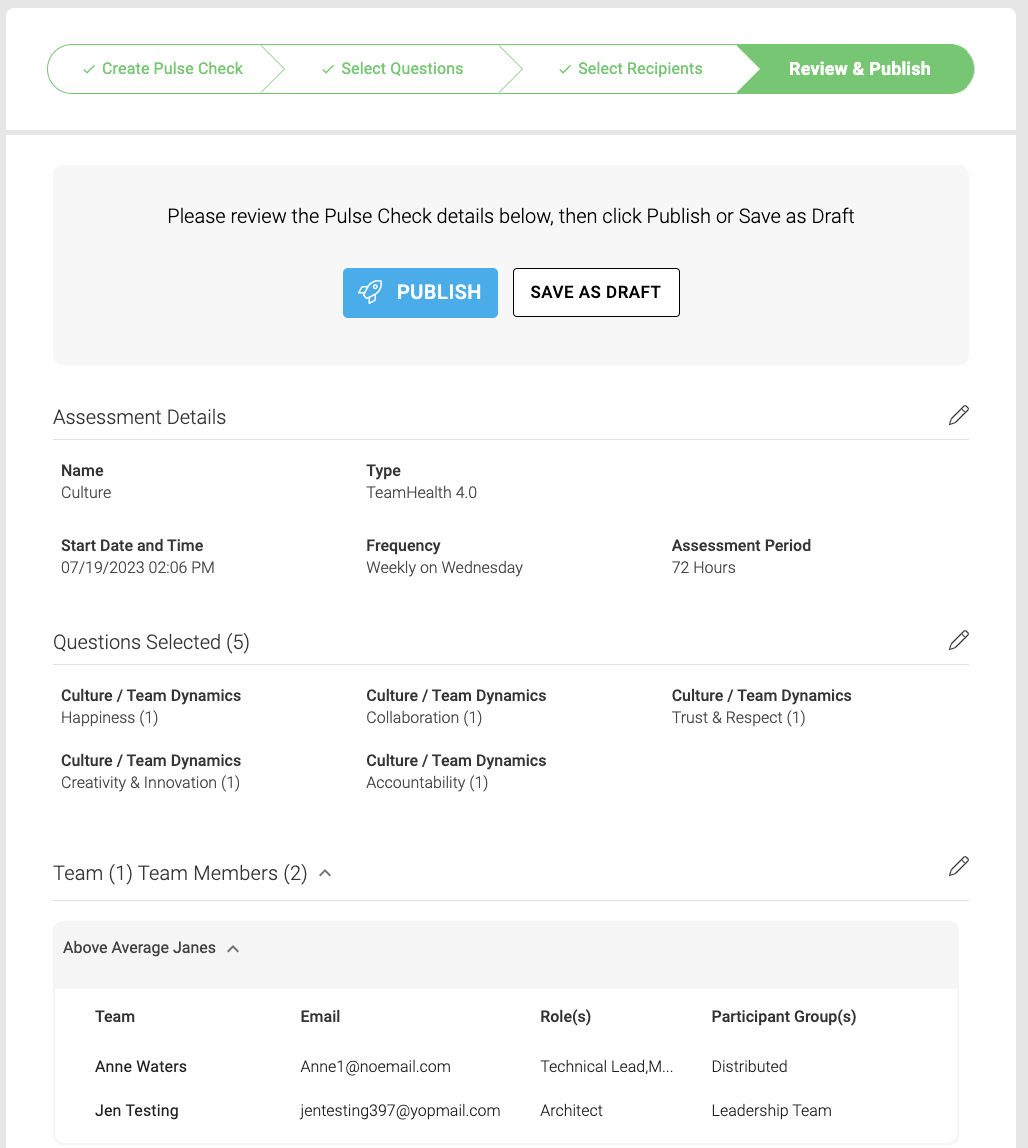Click truncated Technical Lead role text

click(606, 1066)
